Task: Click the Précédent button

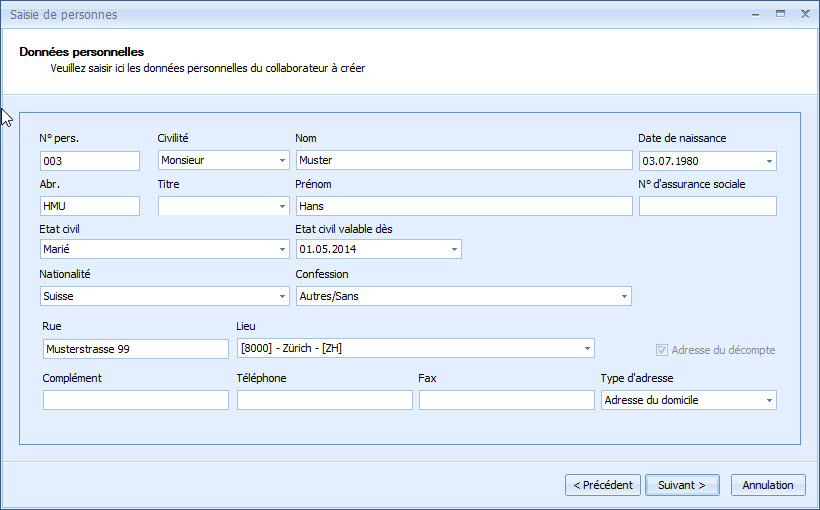Action: (x=603, y=485)
